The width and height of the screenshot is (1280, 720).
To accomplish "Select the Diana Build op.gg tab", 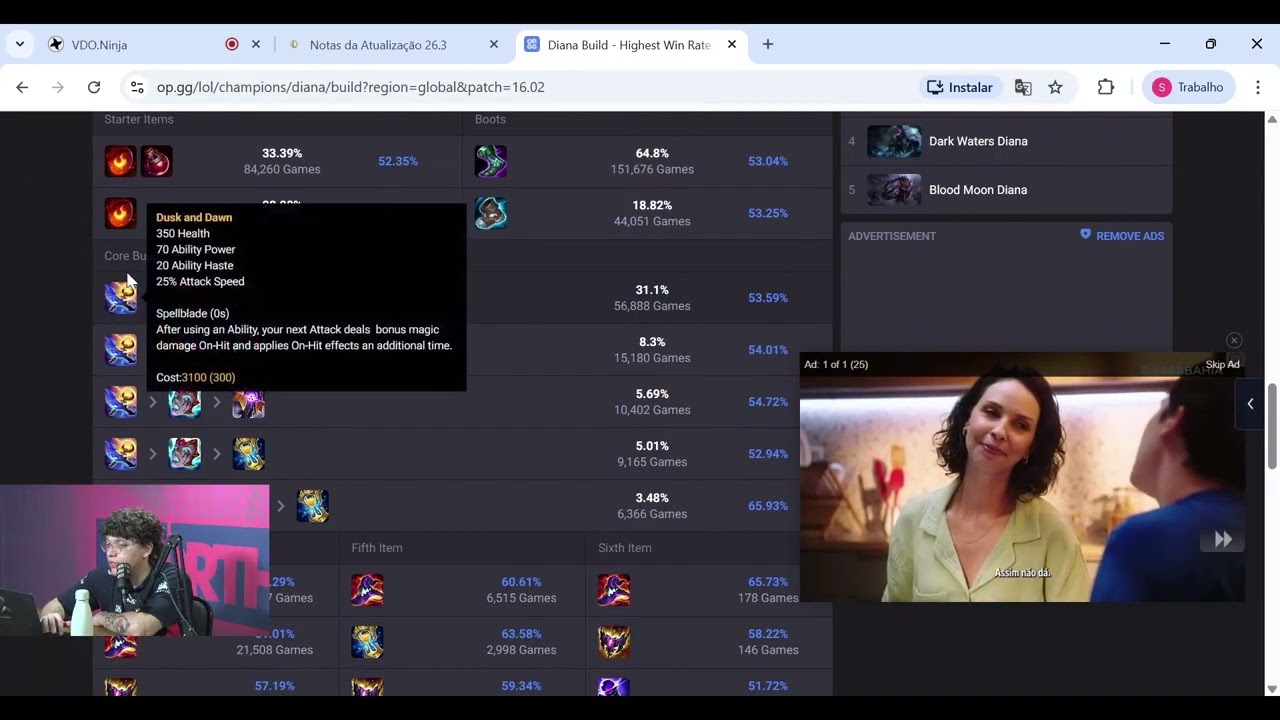I will click(x=629, y=45).
